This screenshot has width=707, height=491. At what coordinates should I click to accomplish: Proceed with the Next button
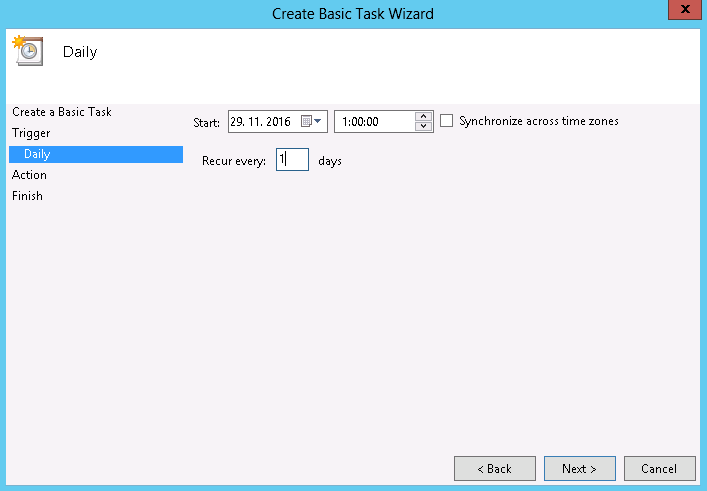pos(579,468)
